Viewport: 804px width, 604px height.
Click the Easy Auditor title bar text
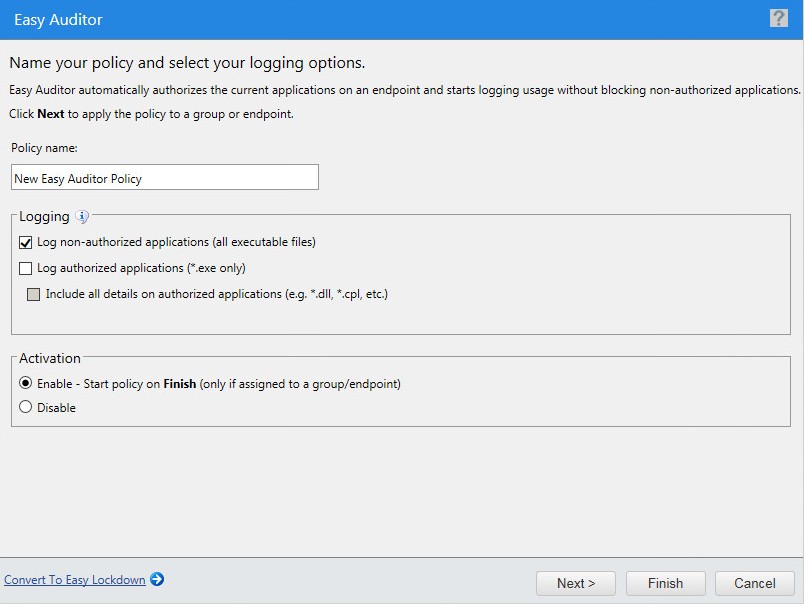point(58,19)
